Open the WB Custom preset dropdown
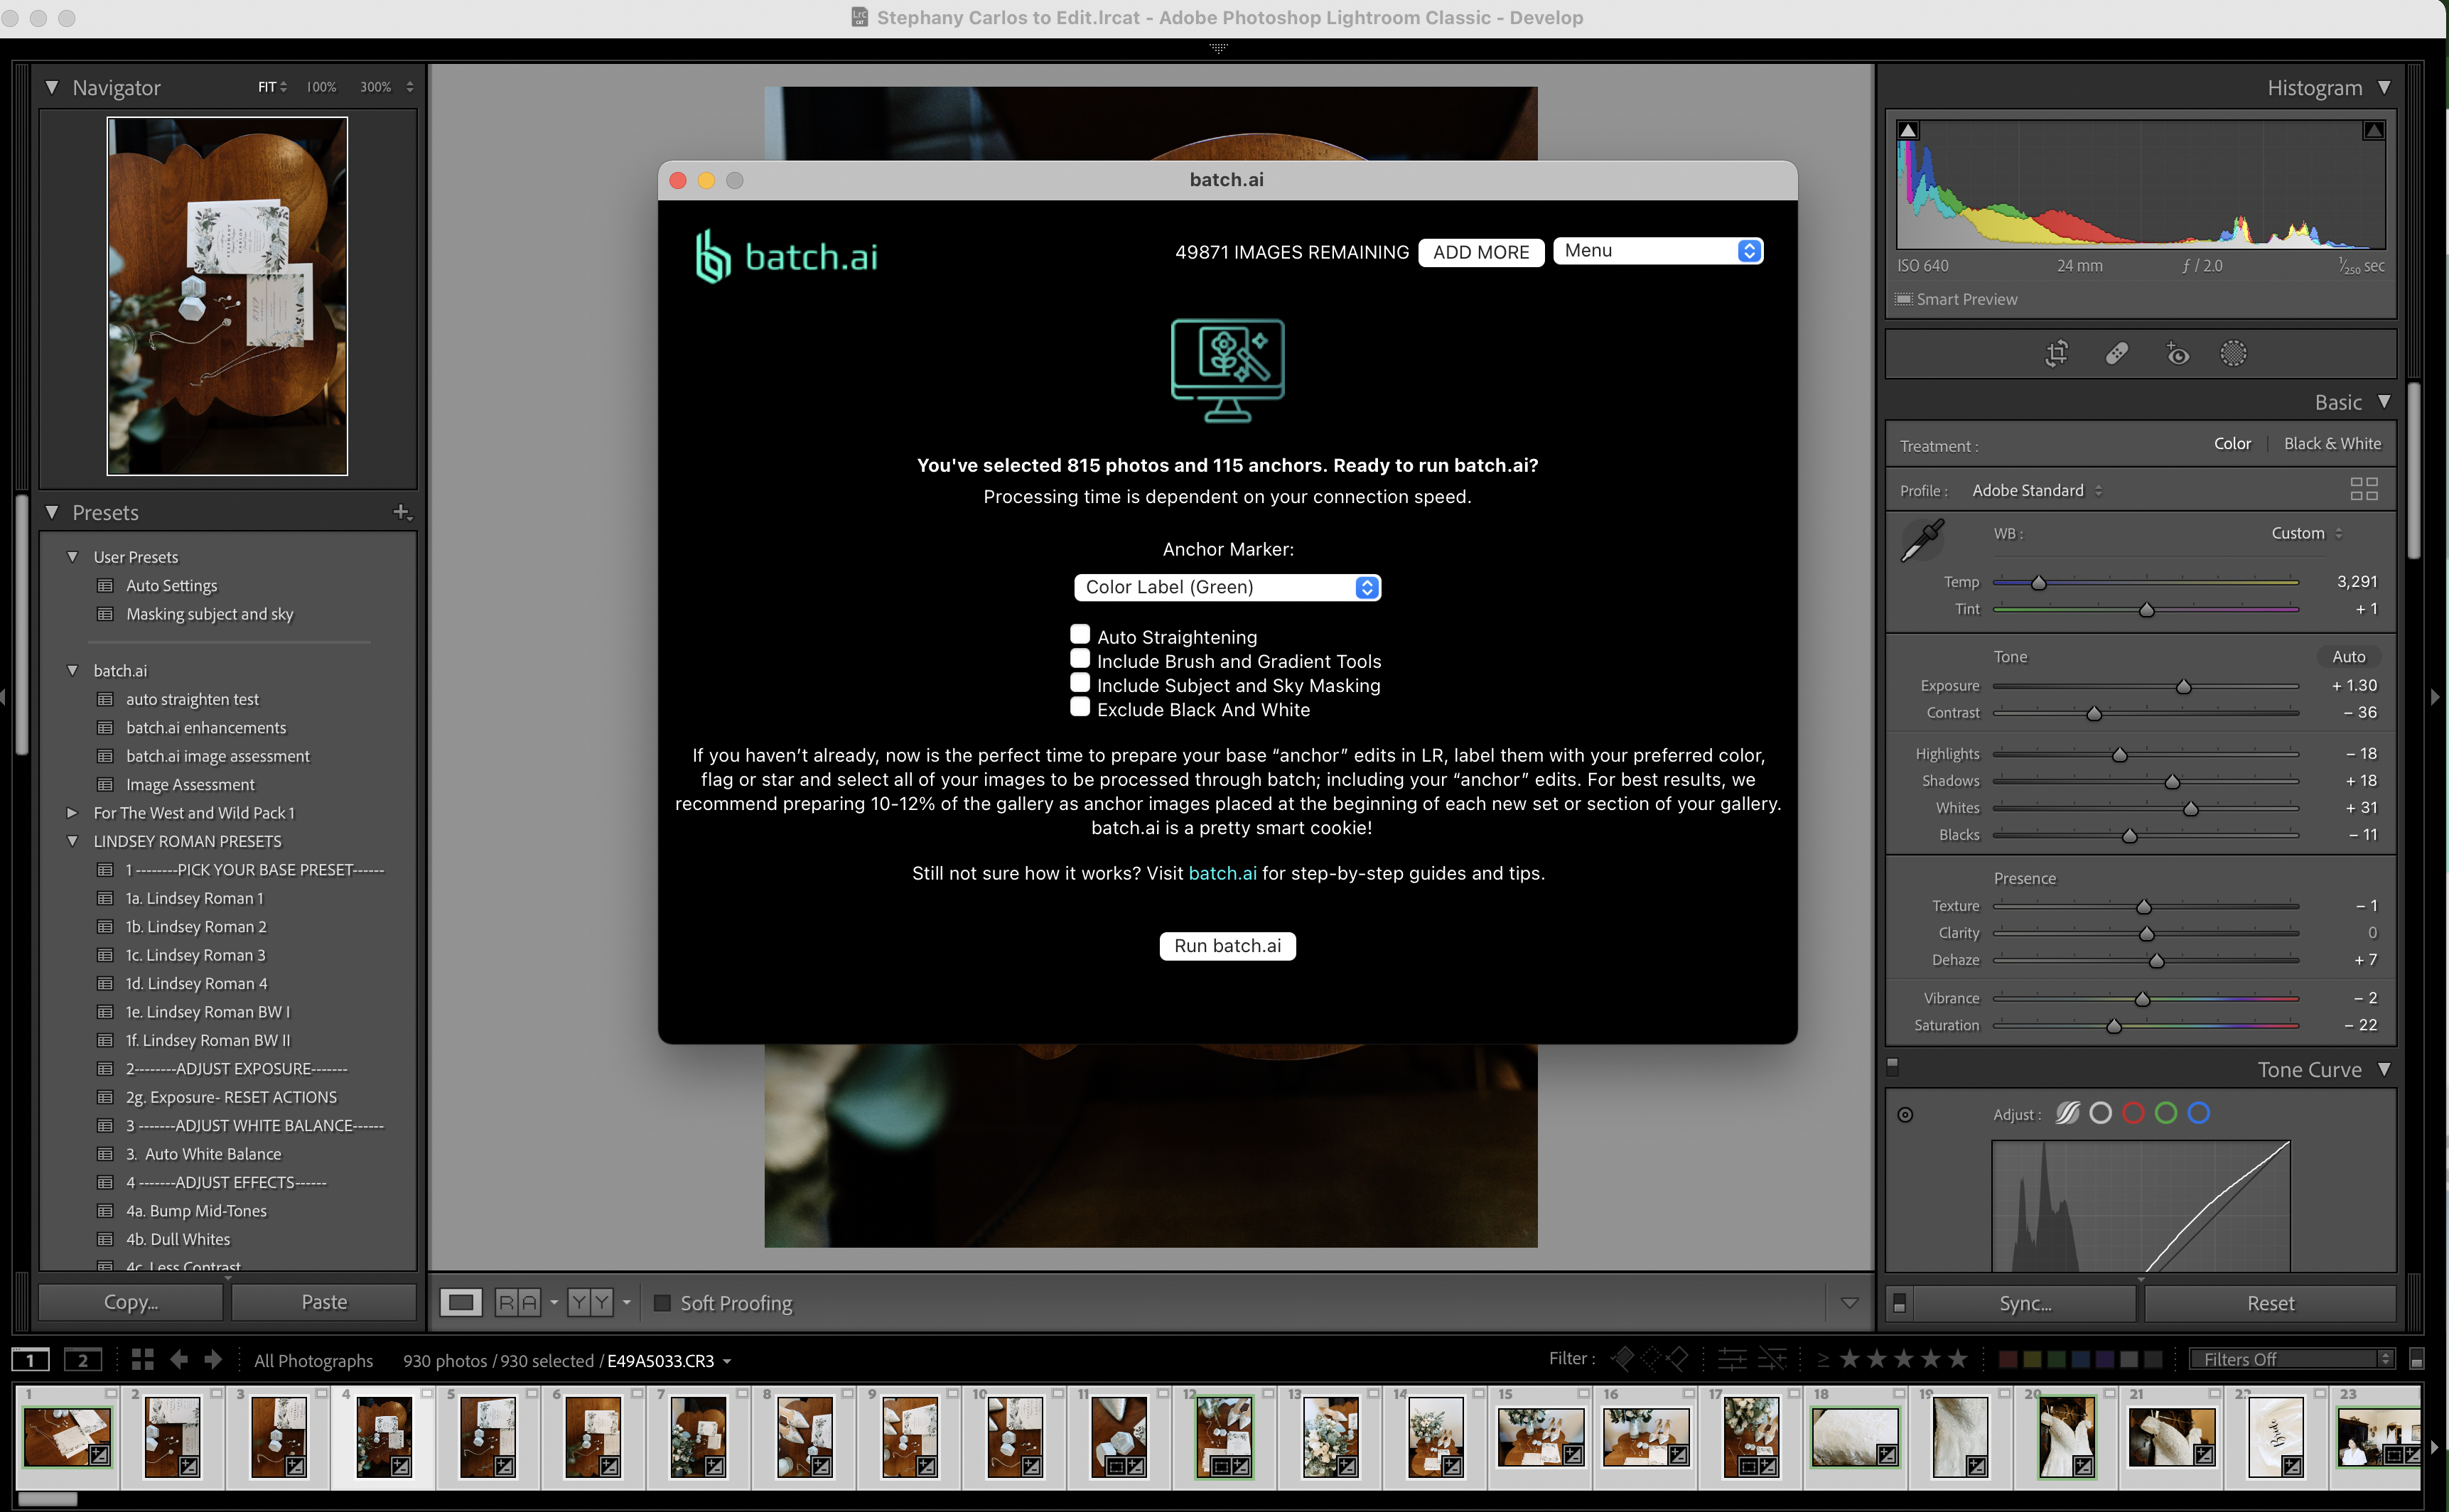 (x=2307, y=533)
